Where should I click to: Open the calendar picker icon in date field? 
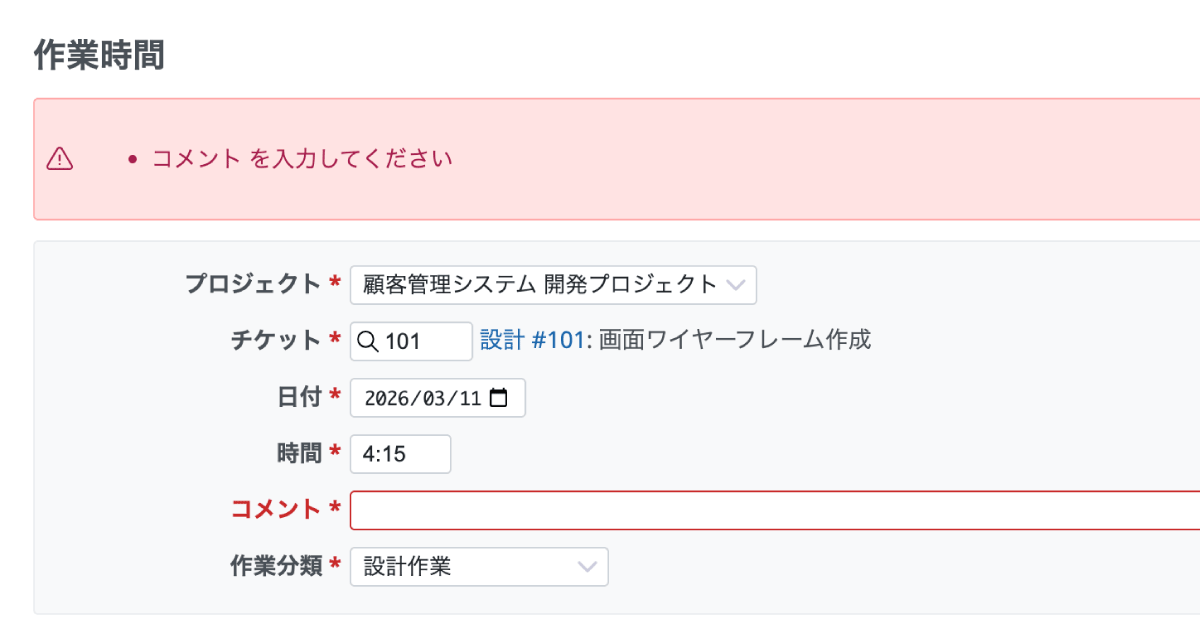(499, 398)
